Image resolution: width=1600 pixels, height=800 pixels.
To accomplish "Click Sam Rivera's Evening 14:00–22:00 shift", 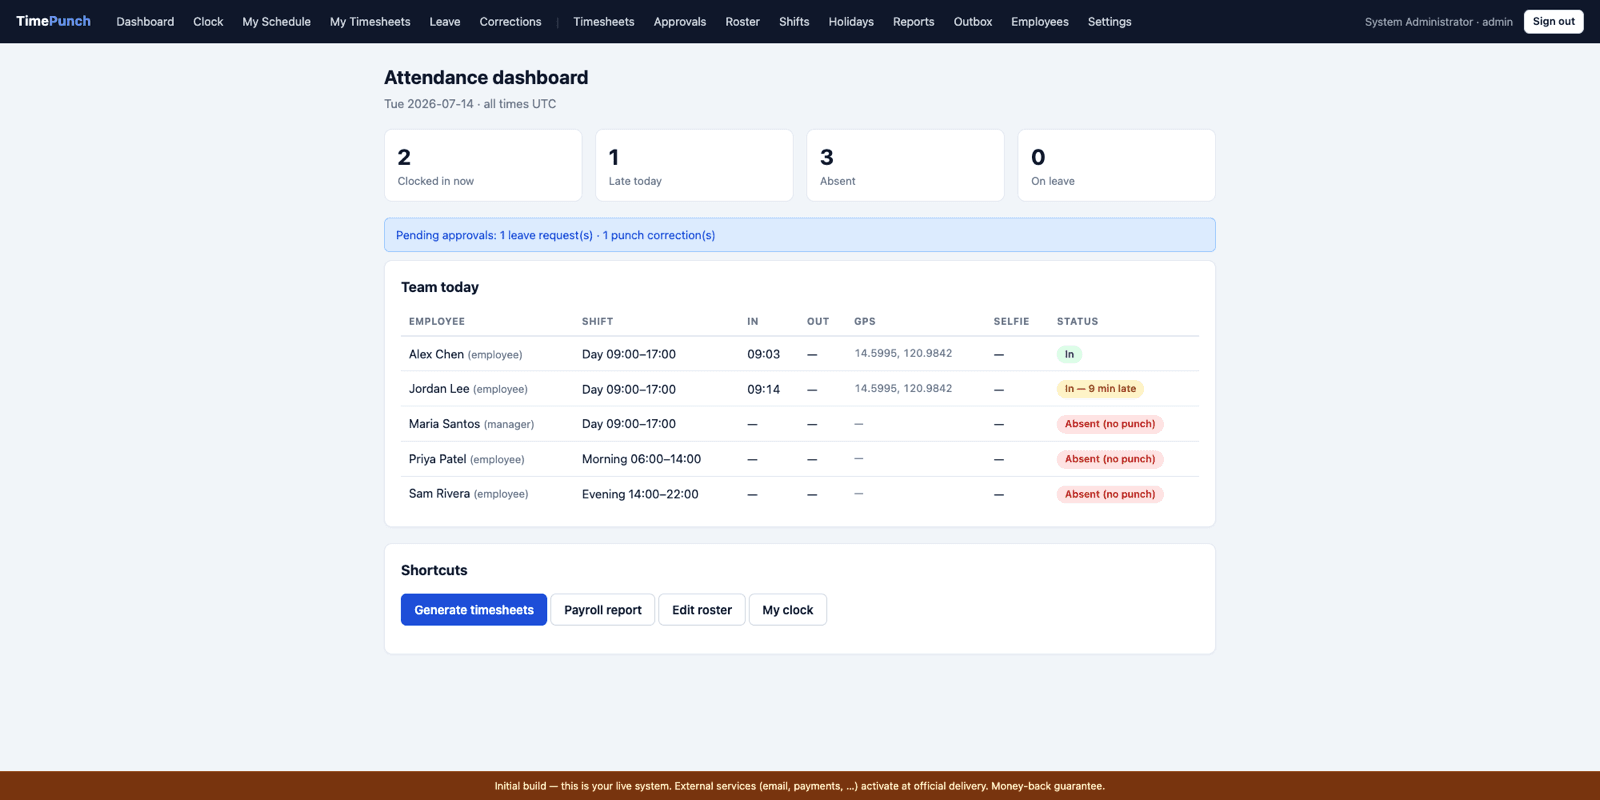I will click(x=640, y=494).
